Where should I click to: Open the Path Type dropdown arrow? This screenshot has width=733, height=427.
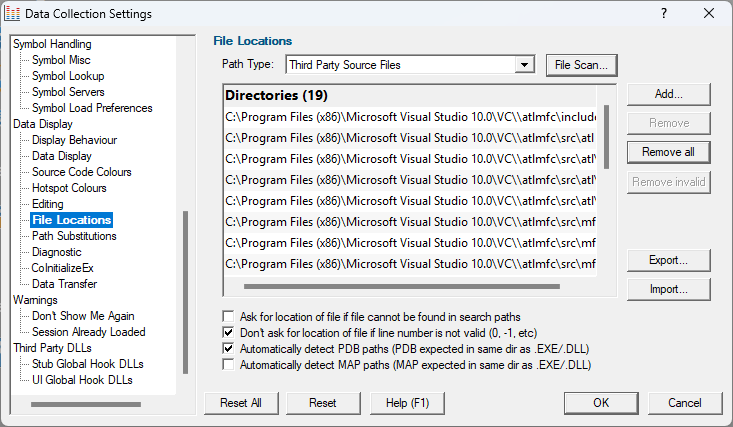pyautogui.click(x=525, y=65)
